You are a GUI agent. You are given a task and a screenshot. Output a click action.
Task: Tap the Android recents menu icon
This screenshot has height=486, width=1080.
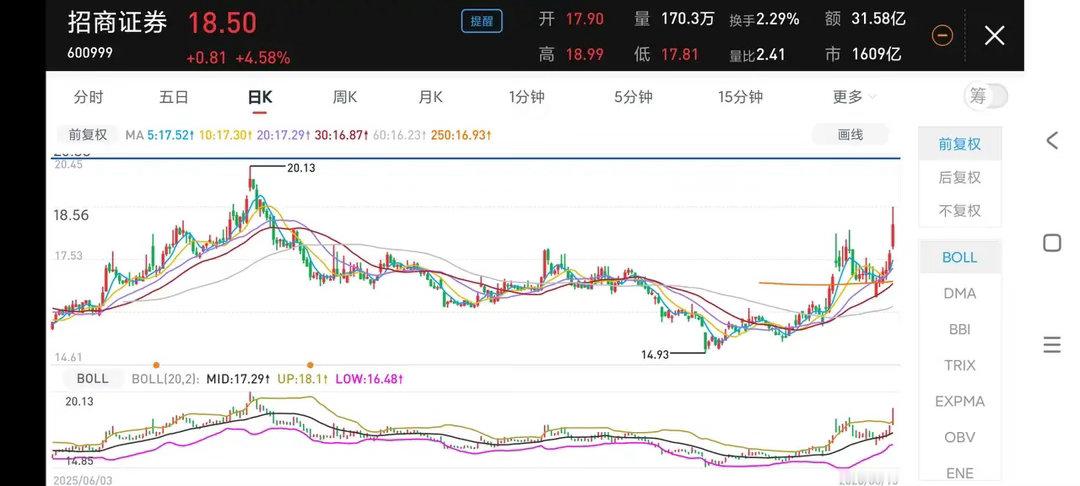tap(1052, 345)
